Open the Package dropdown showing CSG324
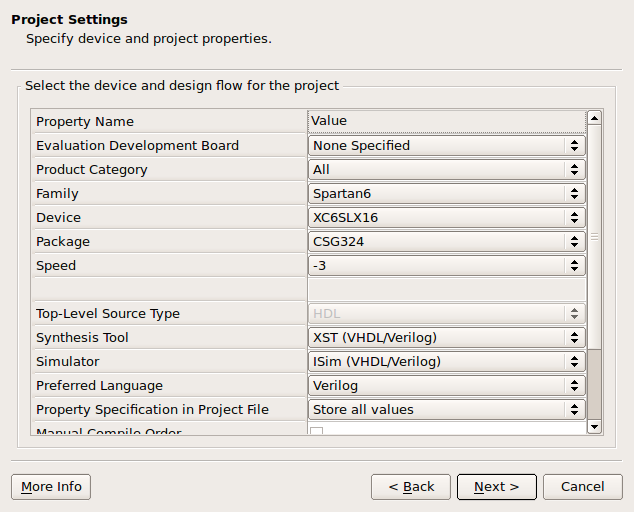The width and height of the screenshot is (634, 512). 447,241
